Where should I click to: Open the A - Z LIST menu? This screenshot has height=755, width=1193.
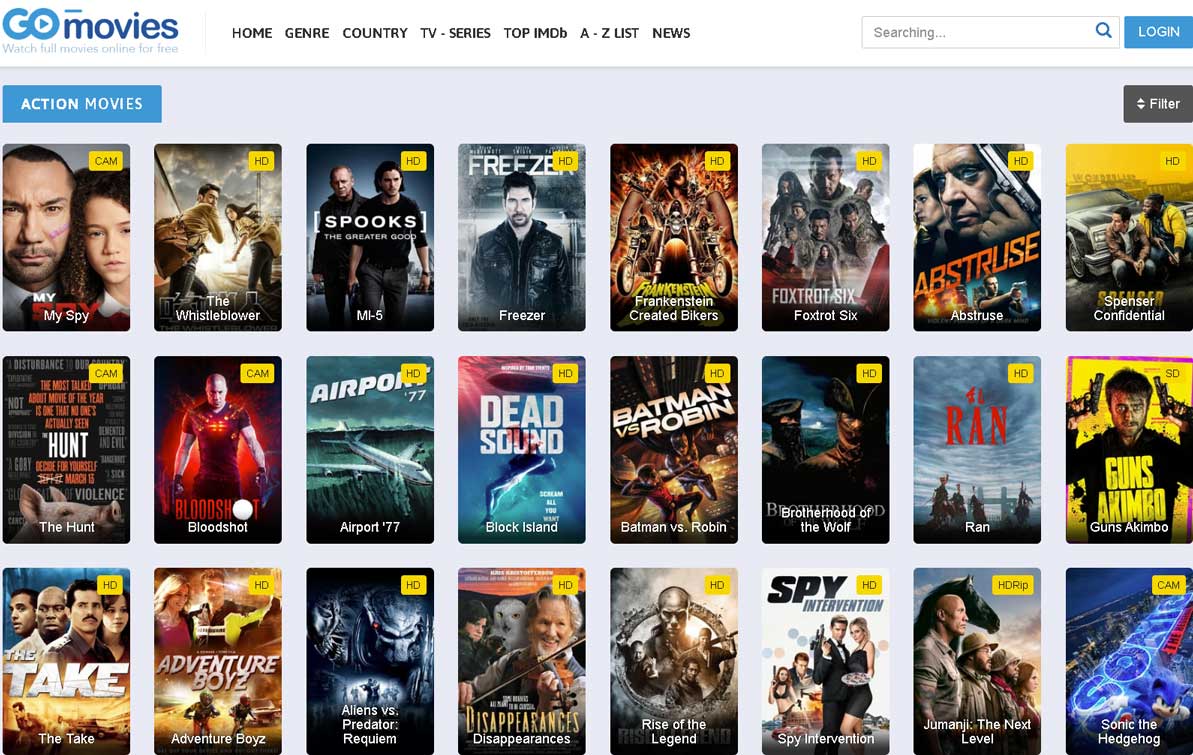click(609, 33)
